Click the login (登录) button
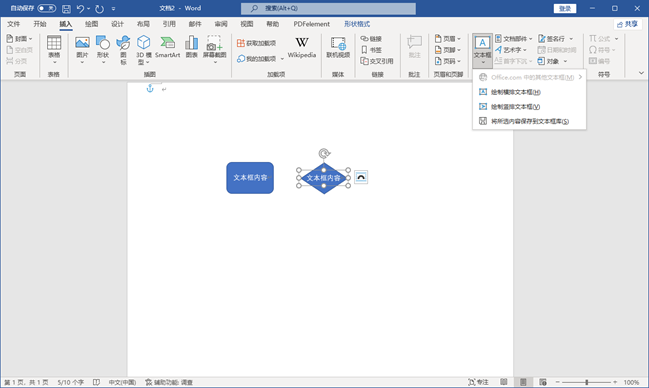 click(565, 8)
